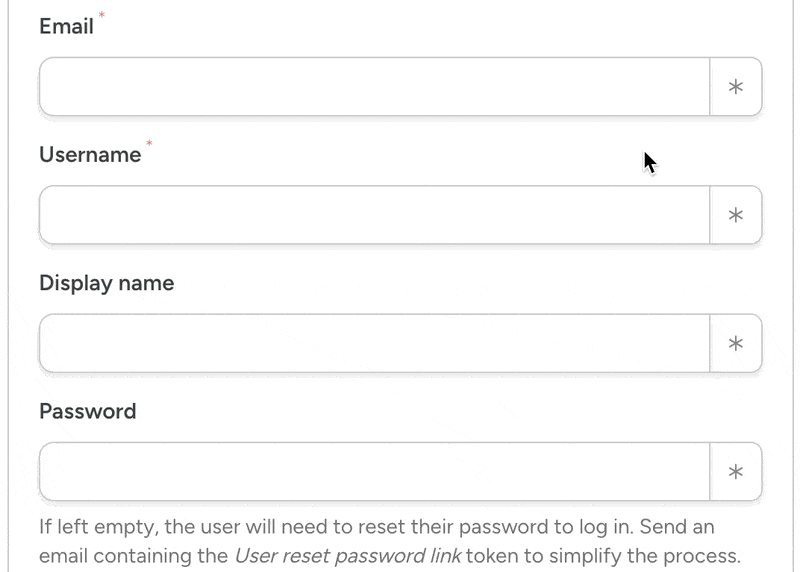Select the Display name input field
The image size is (800, 572).
tap(374, 344)
